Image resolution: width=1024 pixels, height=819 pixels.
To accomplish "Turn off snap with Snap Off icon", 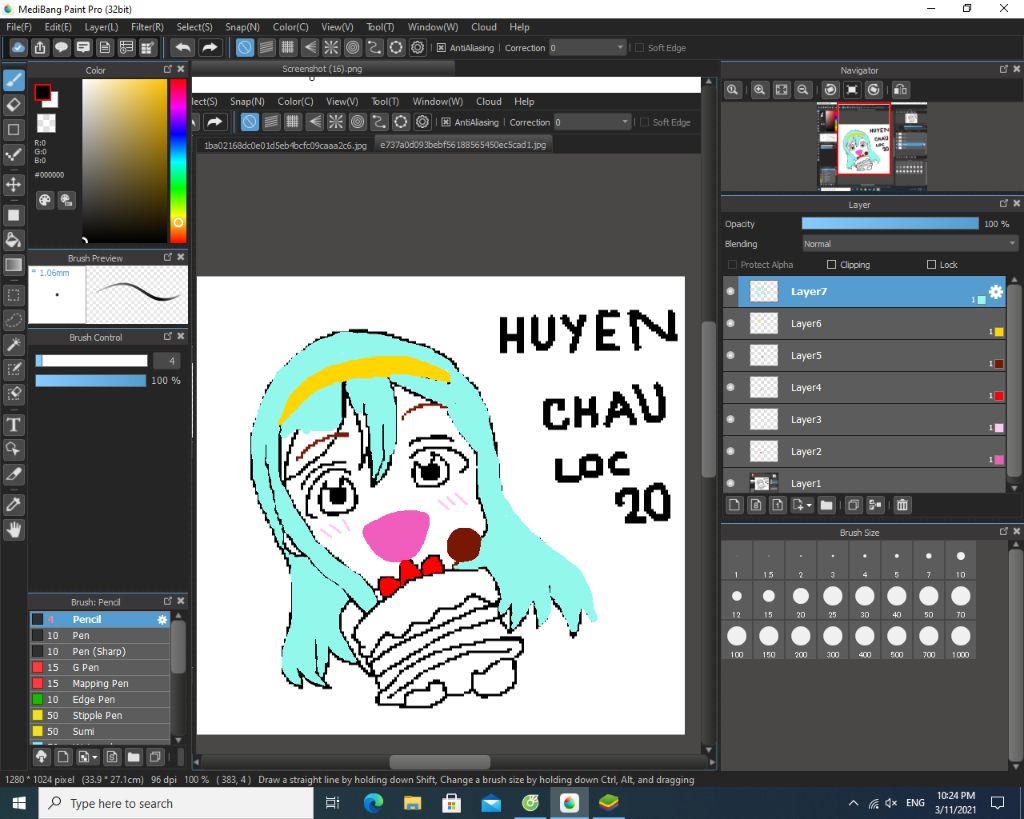I will click(x=244, y=48).
